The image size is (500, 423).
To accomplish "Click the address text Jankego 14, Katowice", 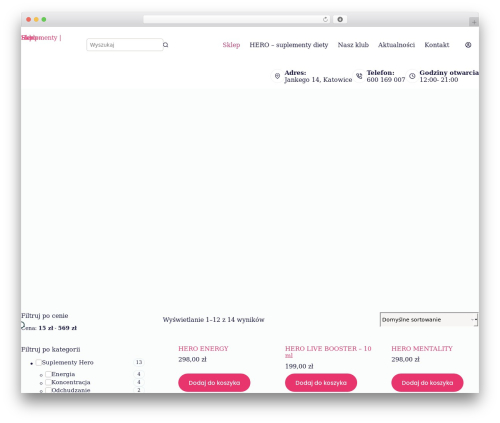I will pos(318,80).
